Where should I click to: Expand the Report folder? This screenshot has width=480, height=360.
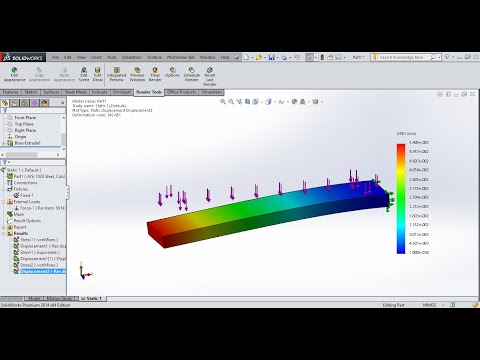[x=4, y=227]
